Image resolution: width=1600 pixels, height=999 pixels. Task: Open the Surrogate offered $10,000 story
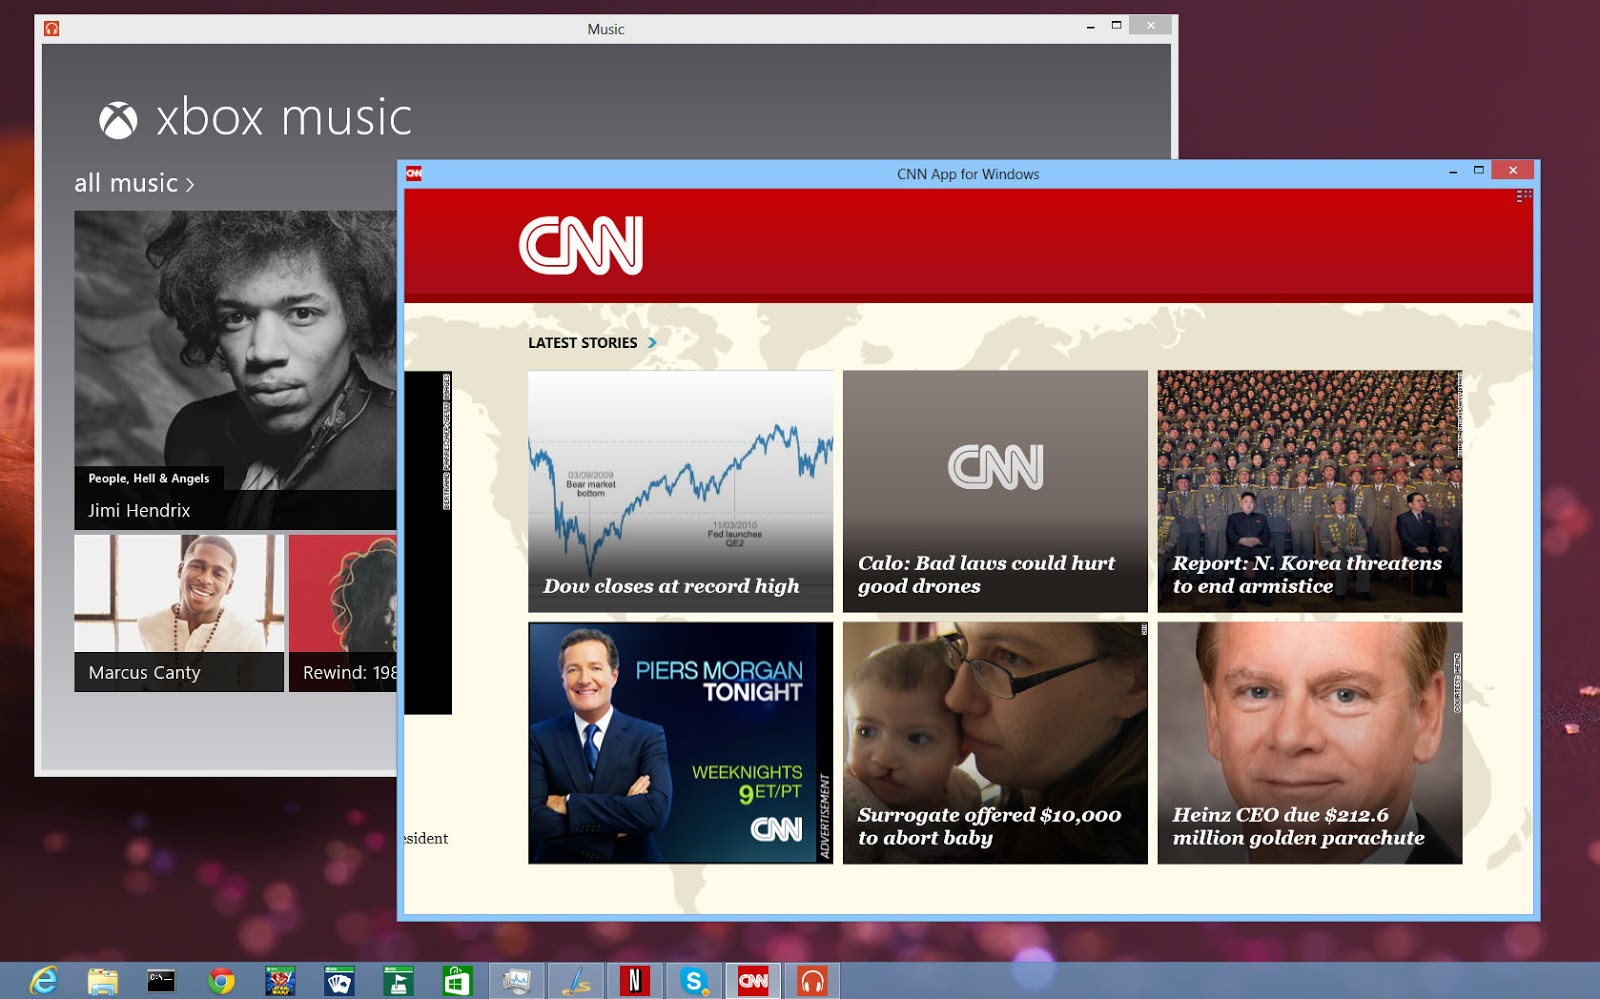click(995, 743)
